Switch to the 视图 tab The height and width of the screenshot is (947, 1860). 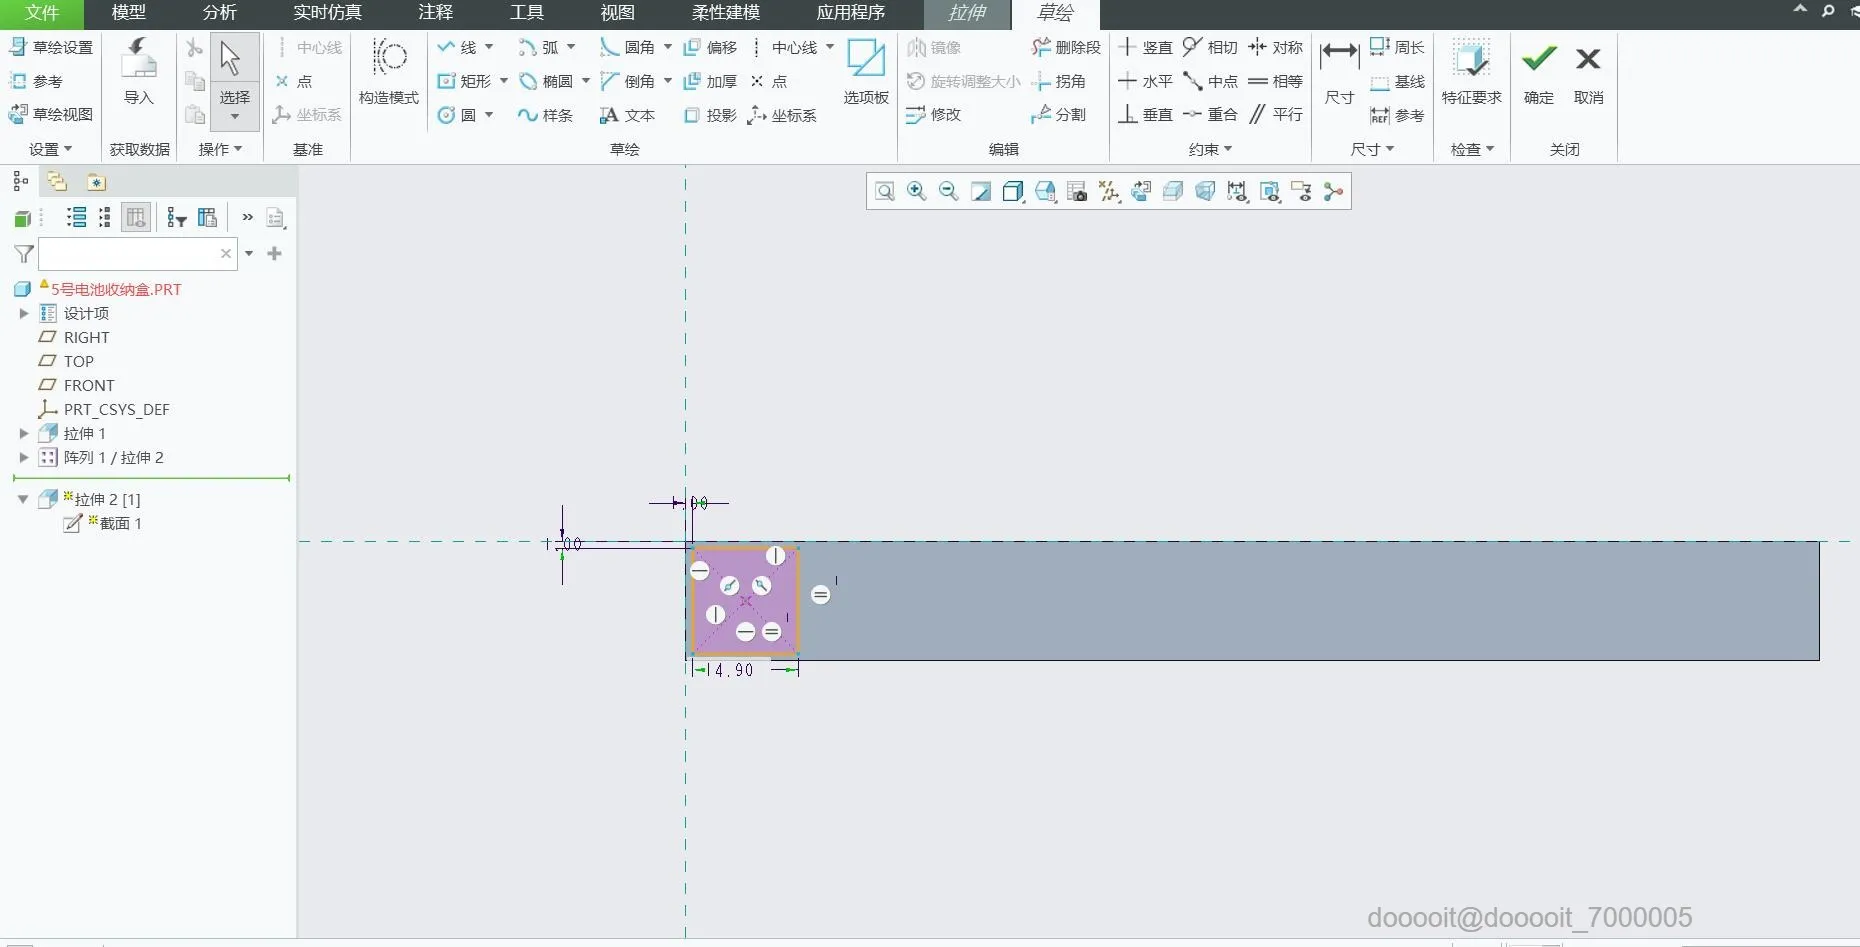point(617,13)
